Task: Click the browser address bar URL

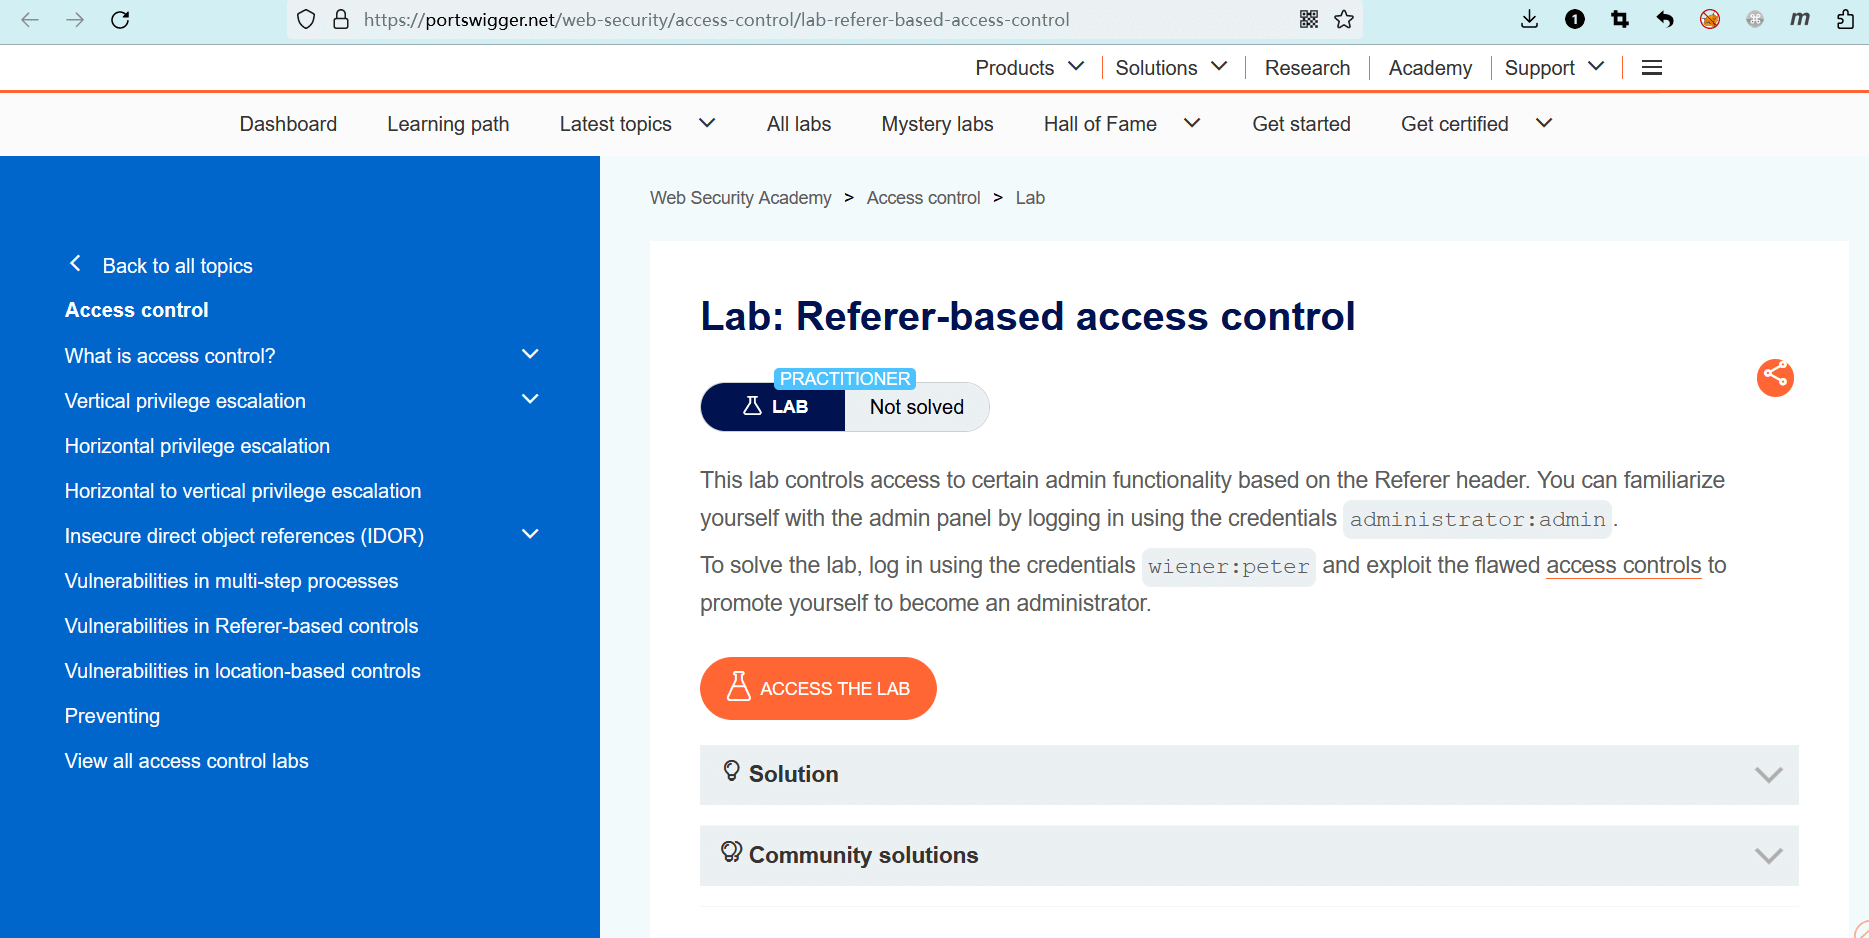Action: (x=716, y=19)
